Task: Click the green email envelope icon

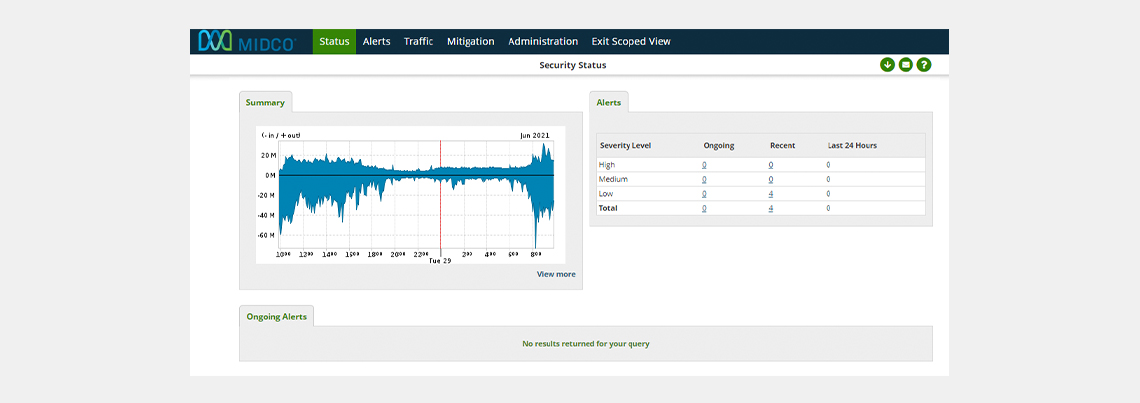Action: [x=906, y=65]
